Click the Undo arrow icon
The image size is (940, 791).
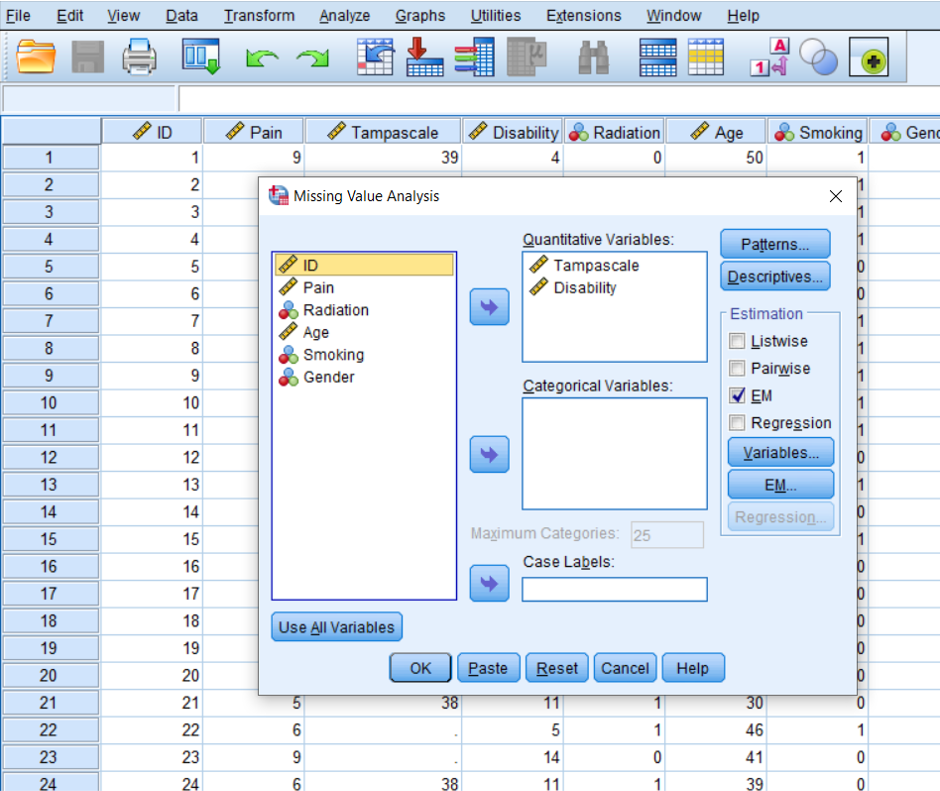(261, 60)
